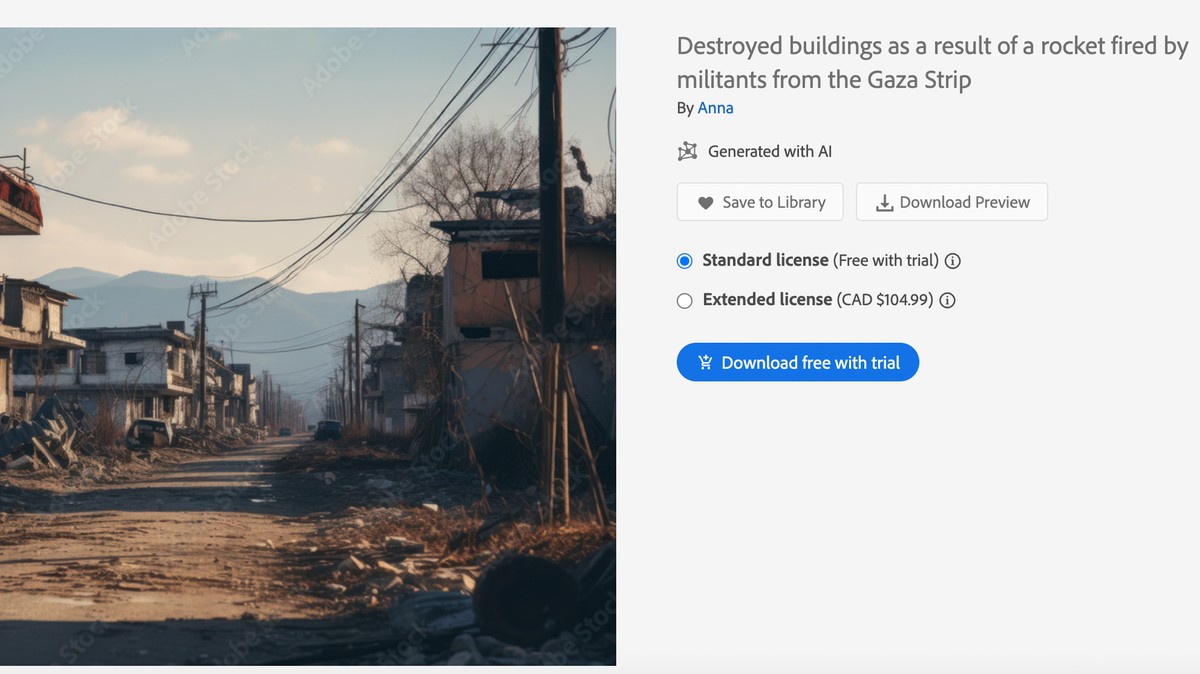Click the Free with trial text
This screenshot has width=1200, height=674.
[x=885, y=260]
